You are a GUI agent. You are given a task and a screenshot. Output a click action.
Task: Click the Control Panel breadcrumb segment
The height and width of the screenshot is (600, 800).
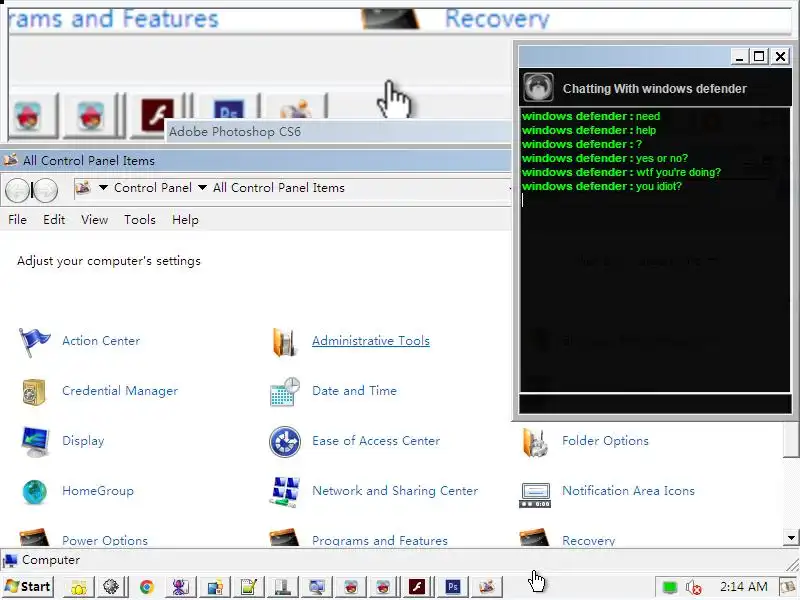[x=153, y=188]
